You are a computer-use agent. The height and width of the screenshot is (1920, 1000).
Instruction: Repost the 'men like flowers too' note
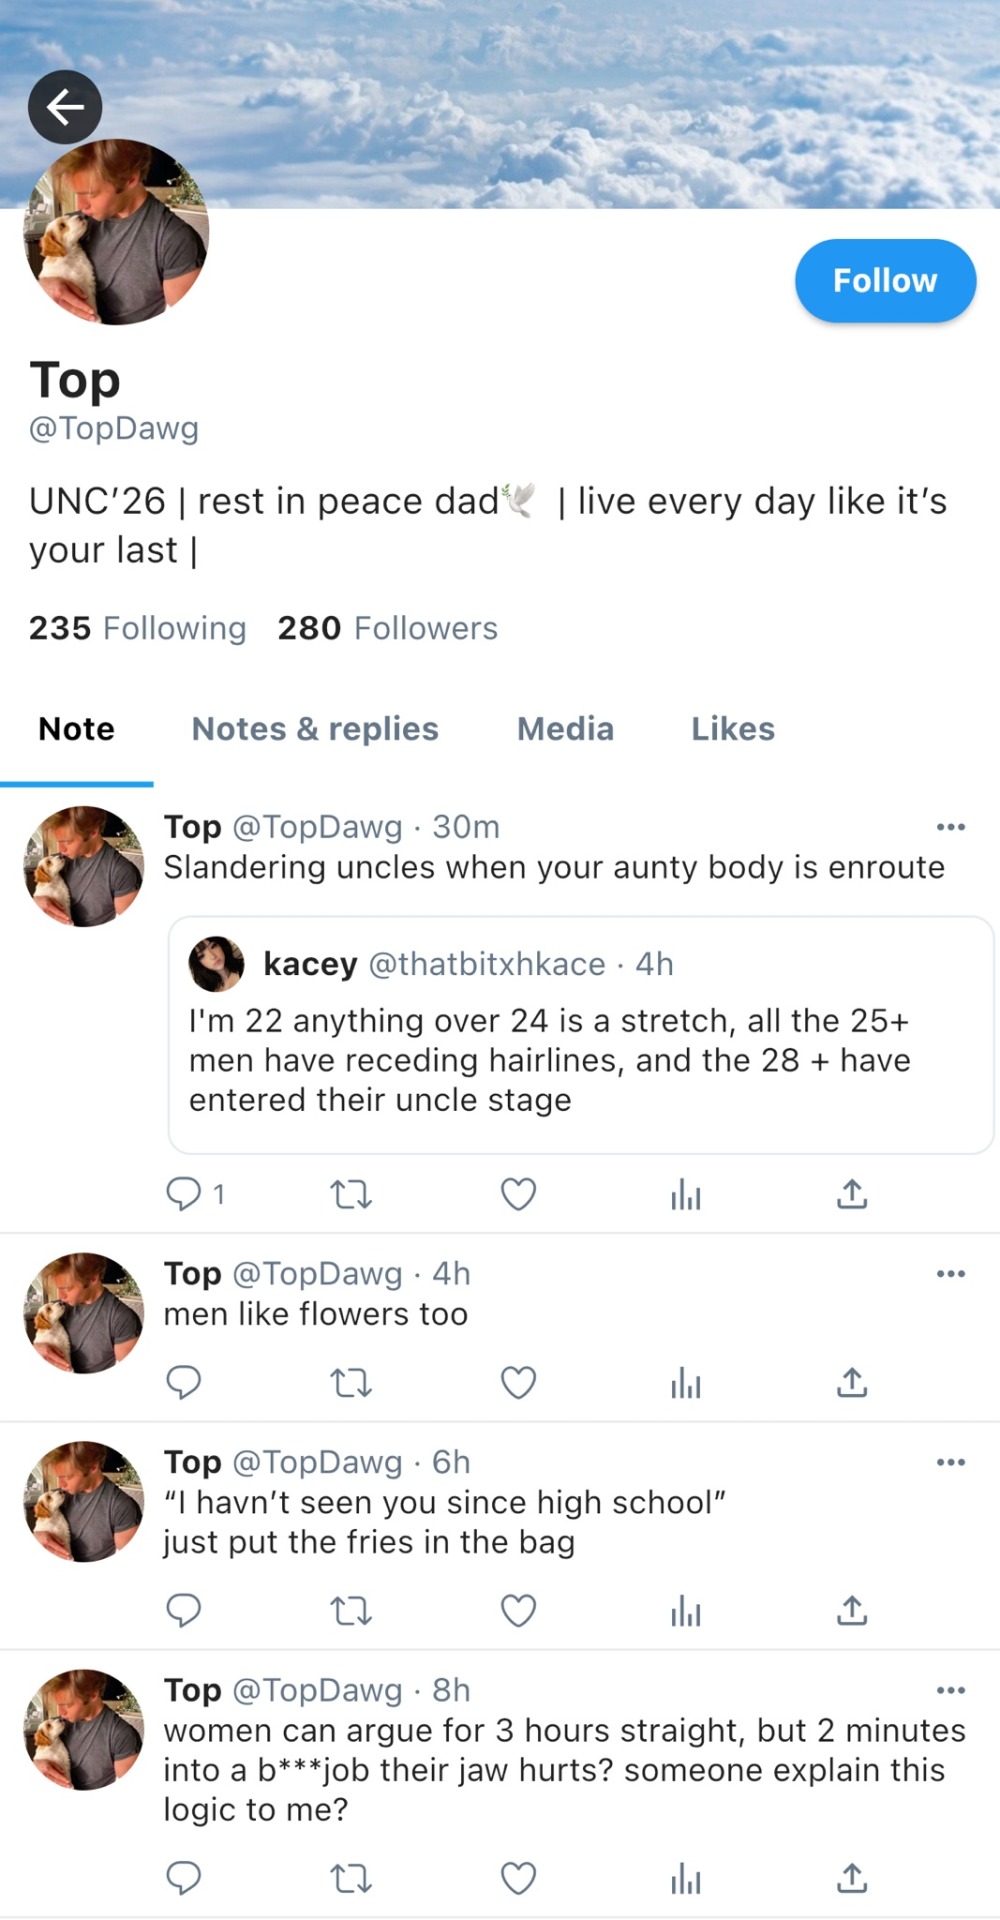tap(351, 1383)
